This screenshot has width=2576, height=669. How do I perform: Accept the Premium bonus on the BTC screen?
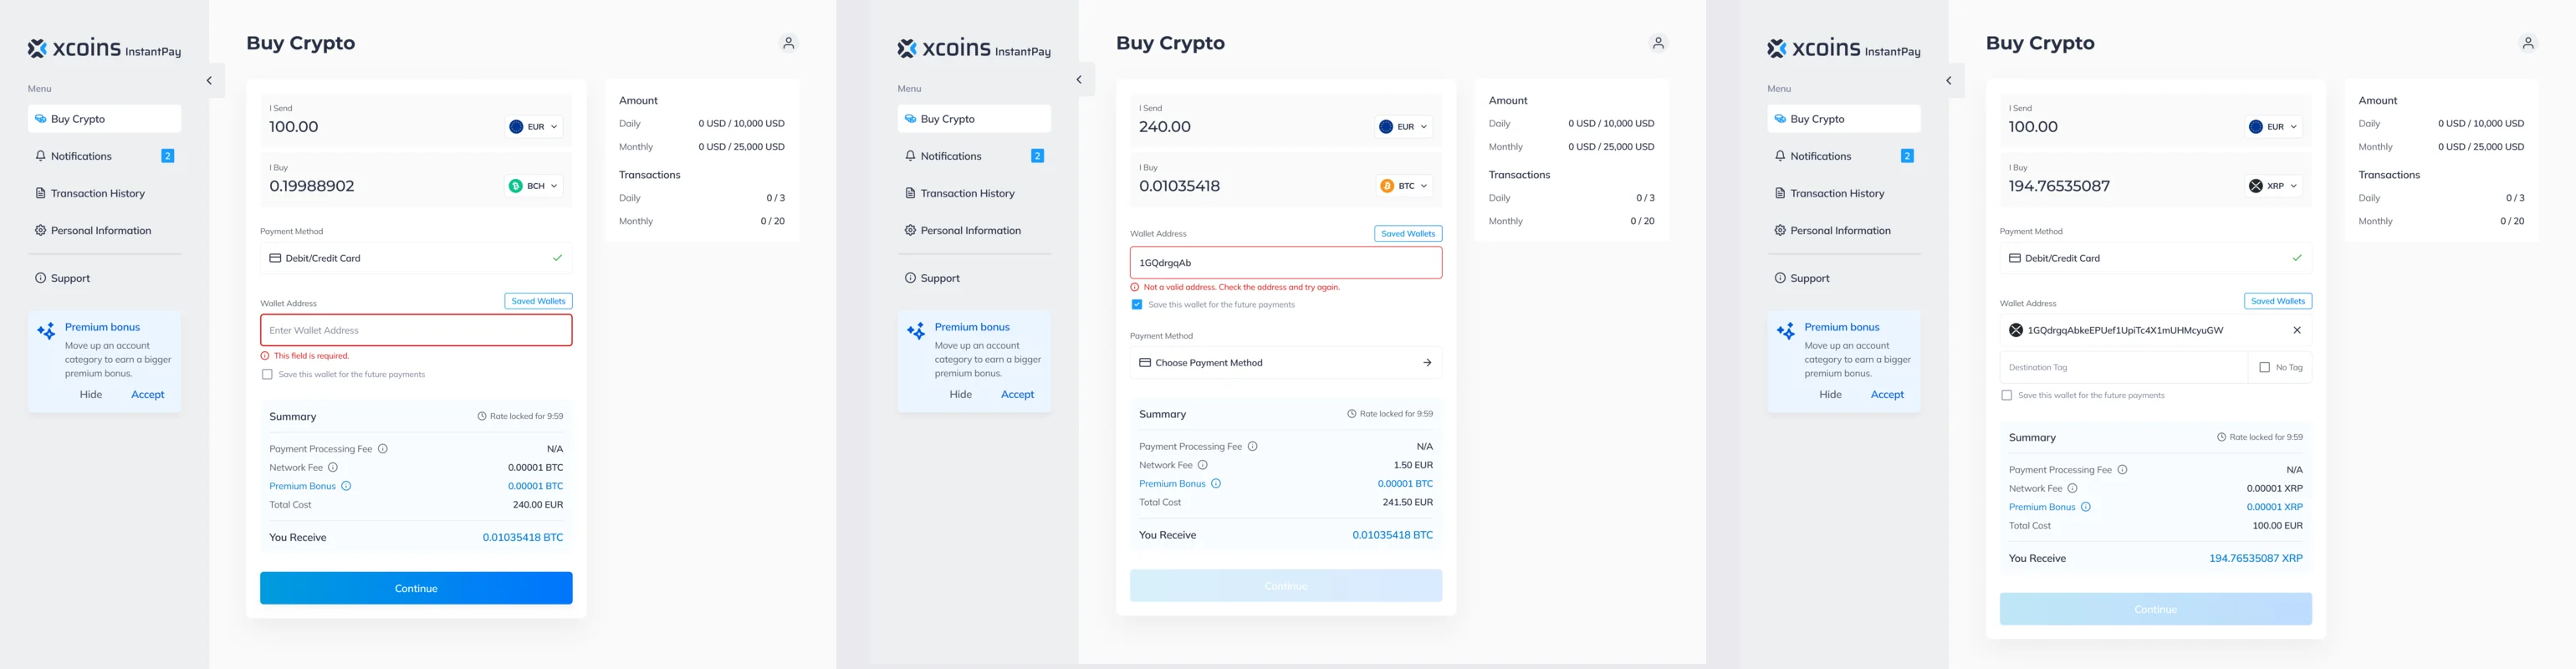[x=1017, y=395]
